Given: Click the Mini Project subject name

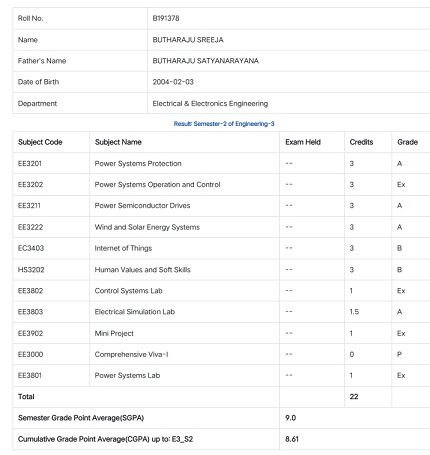Looking at the screenshot, I should click(114, 333).
